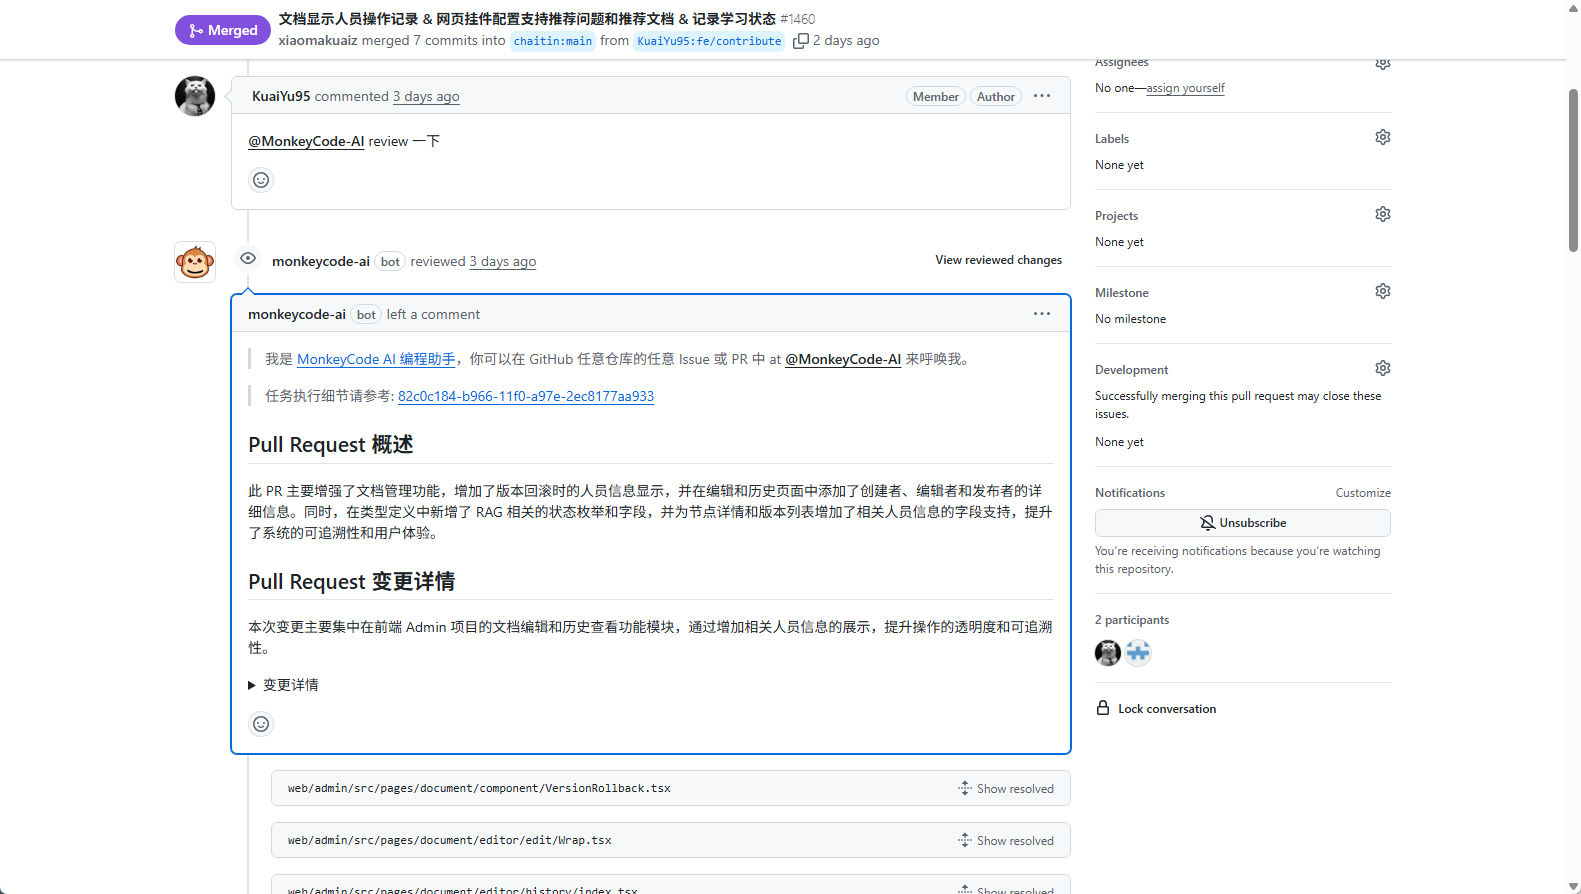1581x894 pixels.
Task: Open Assignees gear settings
Action: pyautogui.click(x=1383, y=63)
